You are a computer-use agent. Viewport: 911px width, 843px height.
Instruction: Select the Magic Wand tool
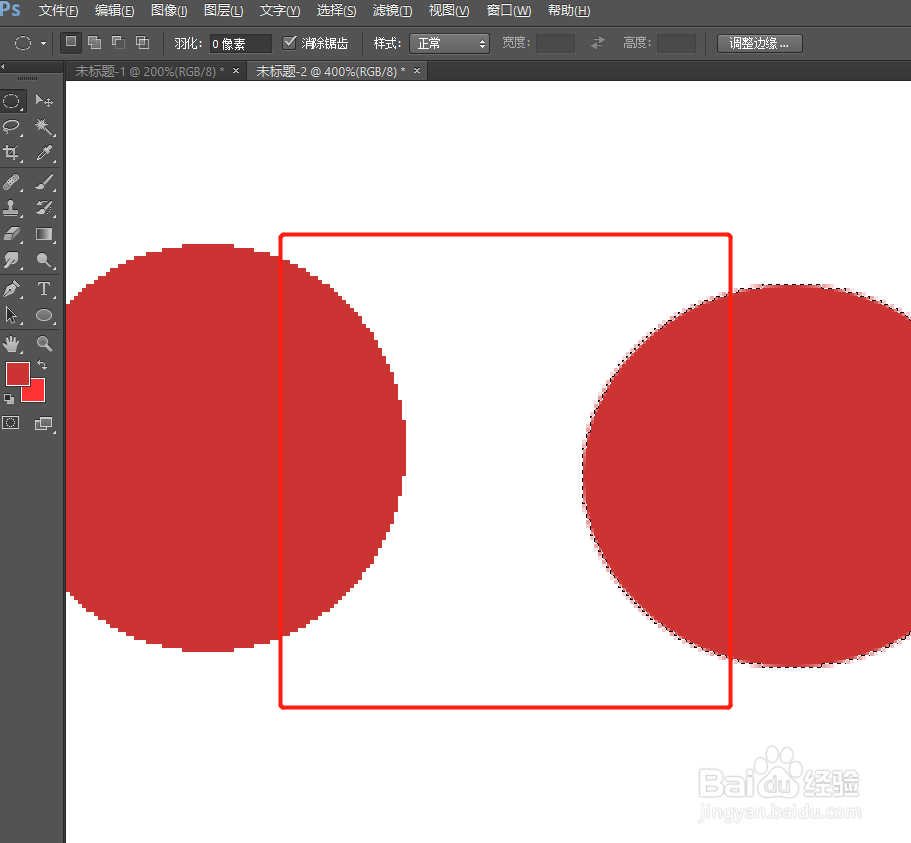44,127
